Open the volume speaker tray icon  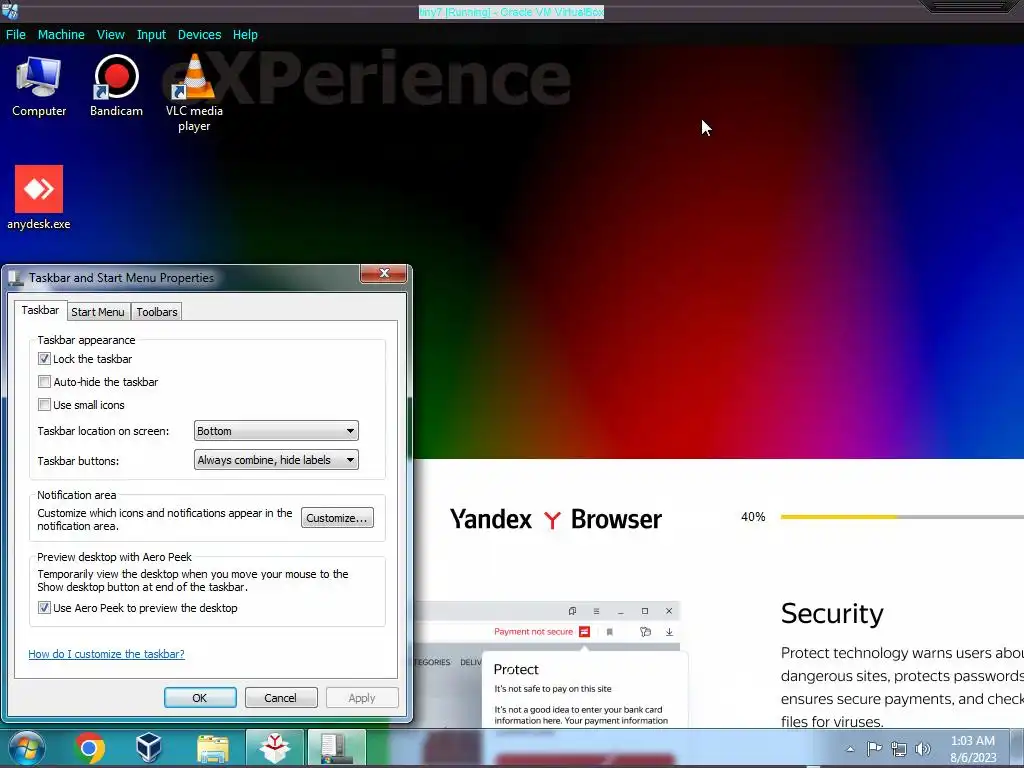922,749
